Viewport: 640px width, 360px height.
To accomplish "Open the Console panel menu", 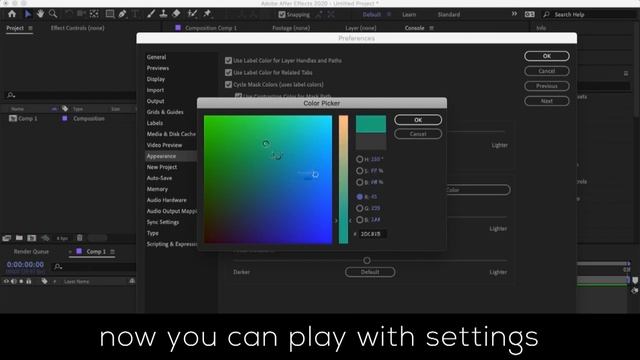I will (431, 28).
